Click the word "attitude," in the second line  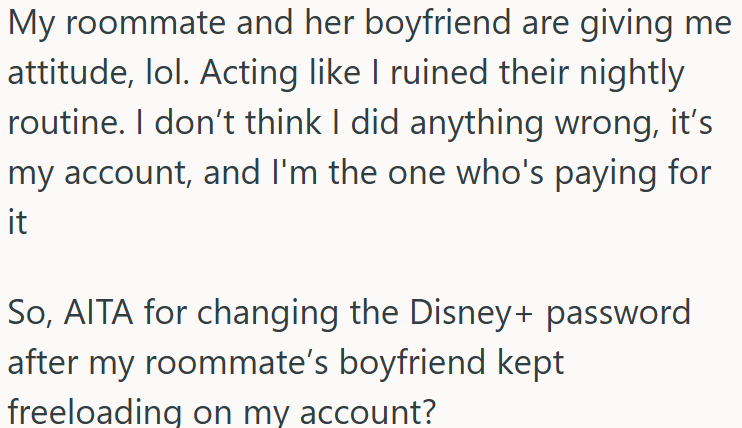[x=71, y=73]
